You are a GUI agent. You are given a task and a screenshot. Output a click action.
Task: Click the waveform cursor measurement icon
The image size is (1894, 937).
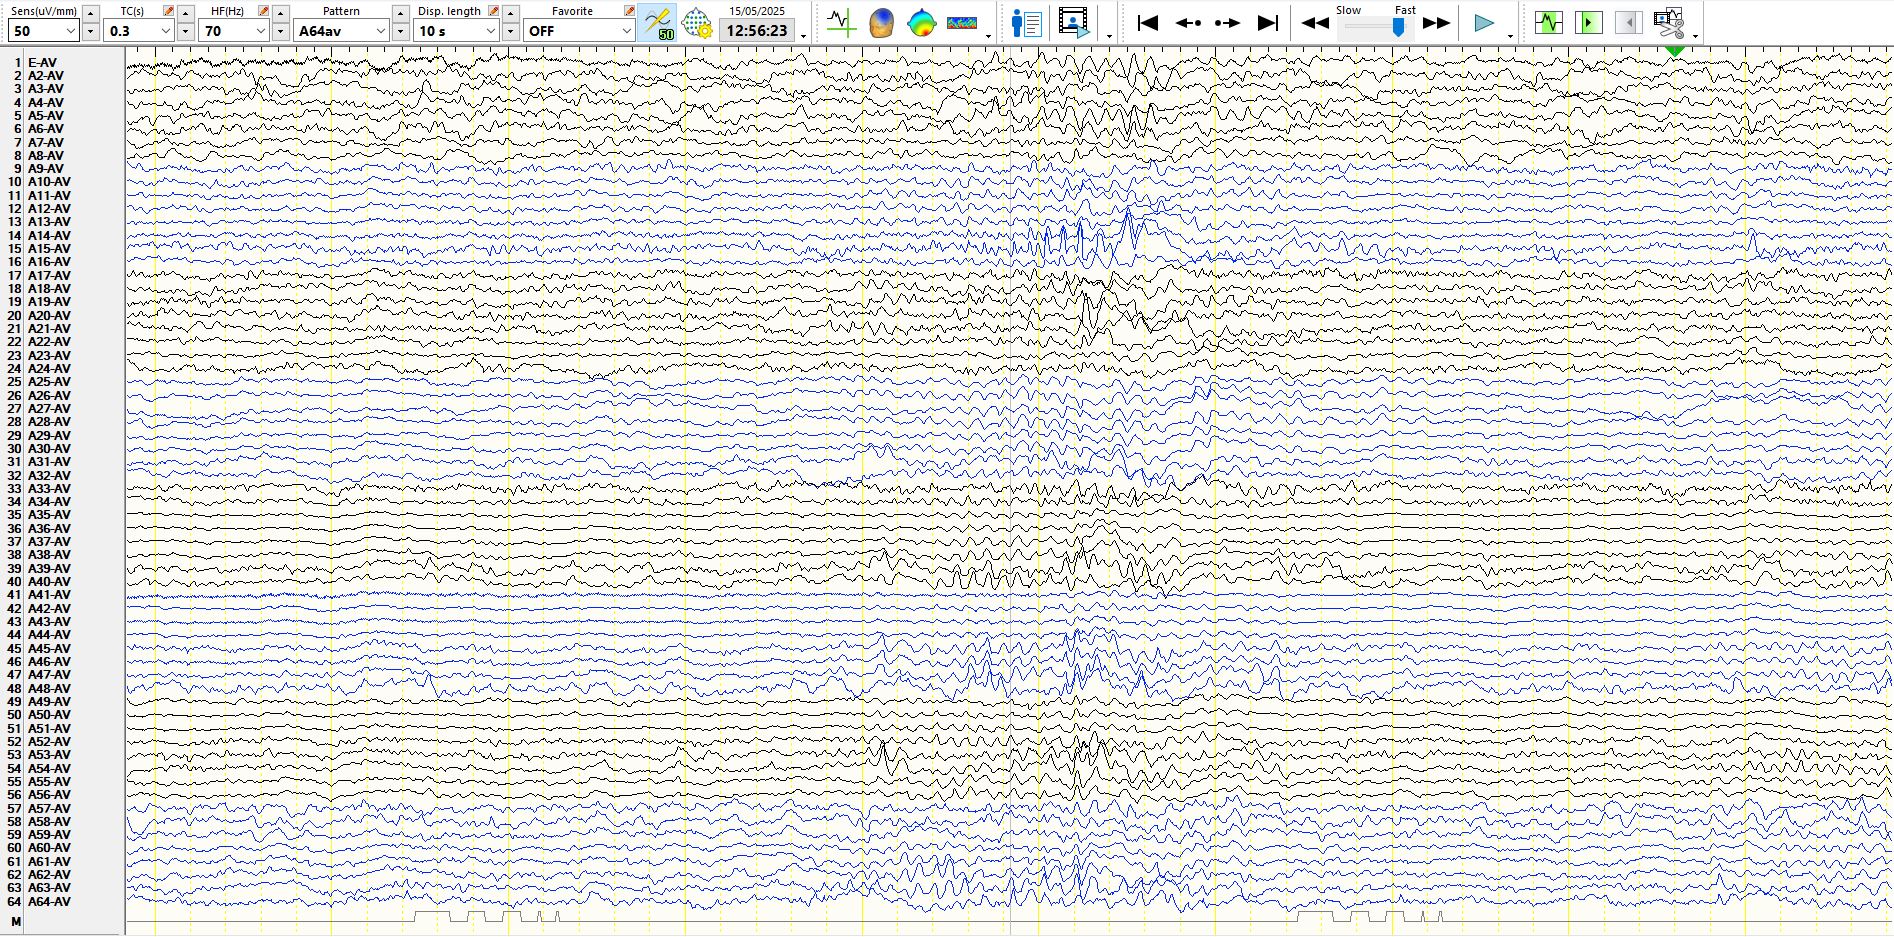[841, 22]
